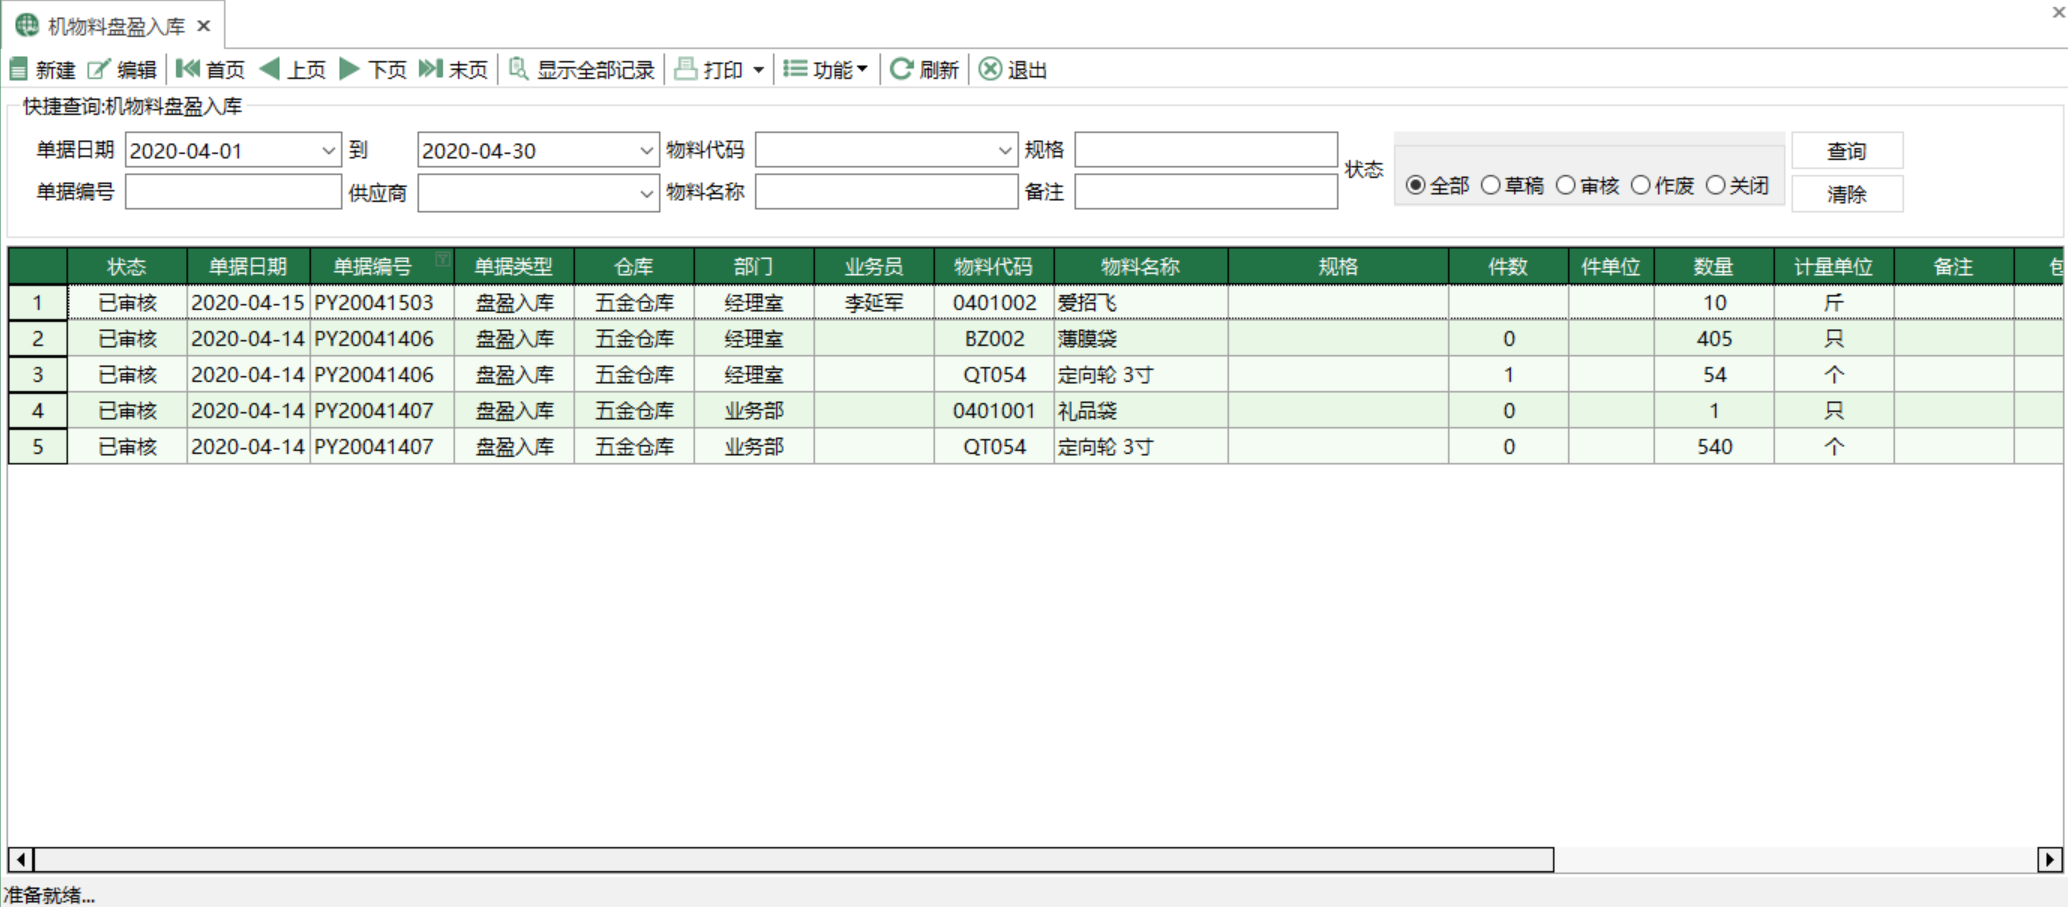Click the 数量 column header
This screenshot has height=907, width=2068.
pyautogui.click(x=1714, y=267)
